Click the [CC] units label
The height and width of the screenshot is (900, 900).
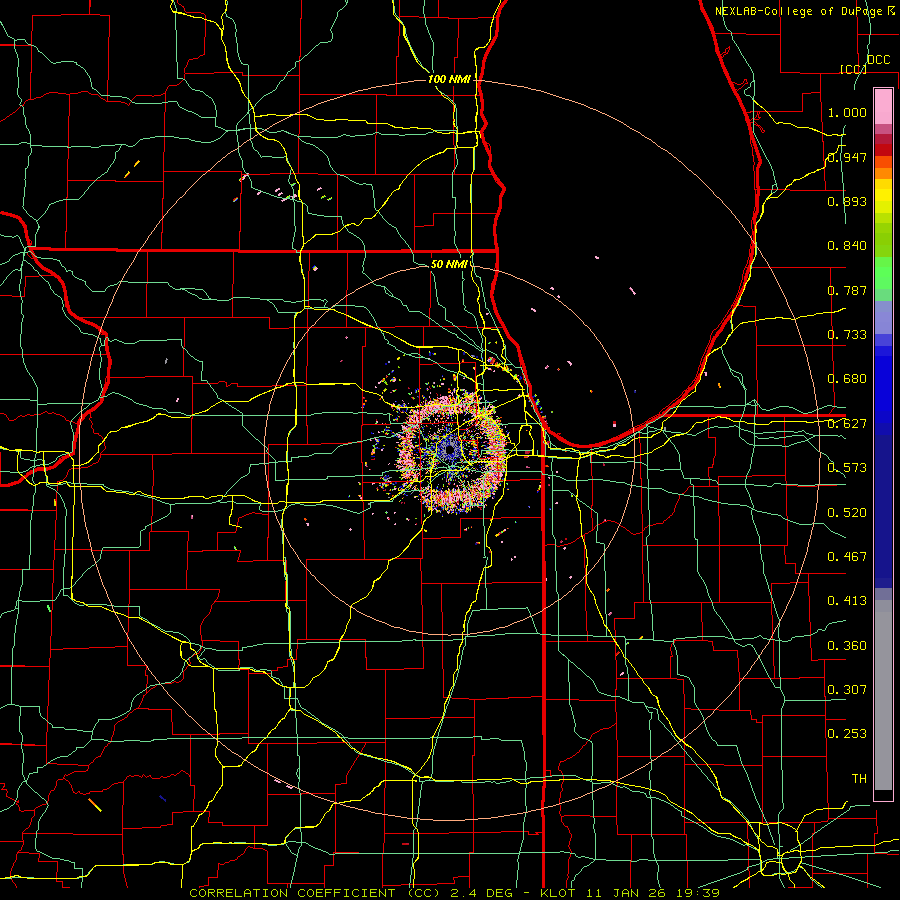coord(853,69)
